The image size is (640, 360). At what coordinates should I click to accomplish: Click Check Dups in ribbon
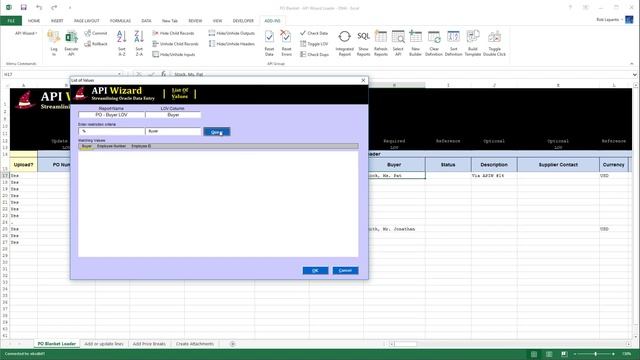coord(314,54)
